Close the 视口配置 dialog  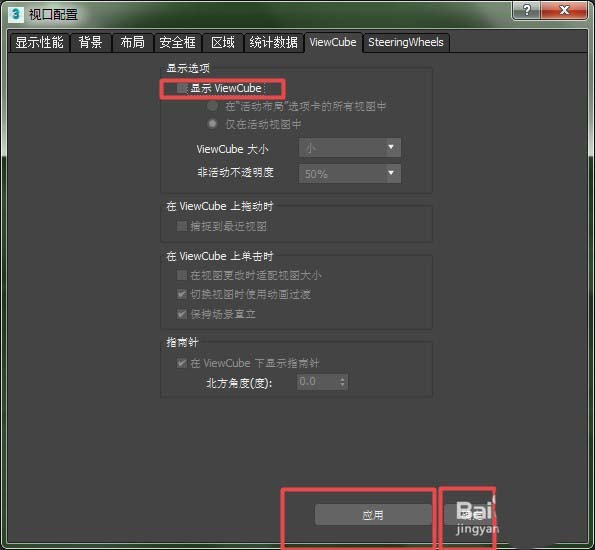coord(564,10)
